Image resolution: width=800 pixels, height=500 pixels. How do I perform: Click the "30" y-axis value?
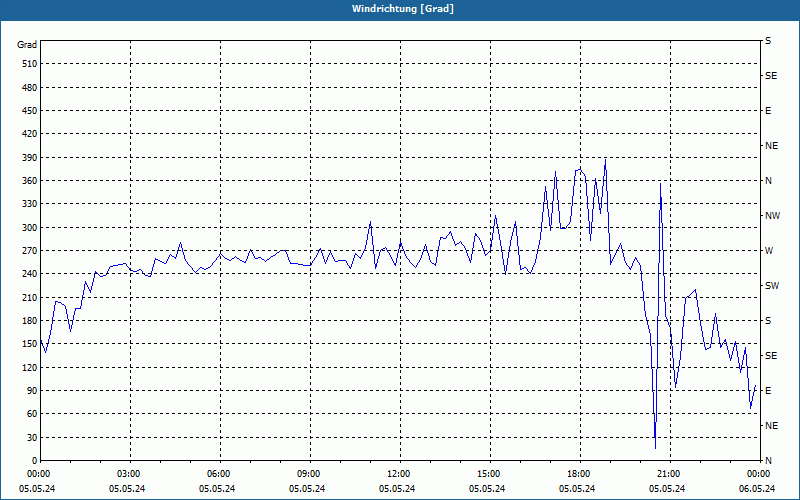(x=32, y=438)
